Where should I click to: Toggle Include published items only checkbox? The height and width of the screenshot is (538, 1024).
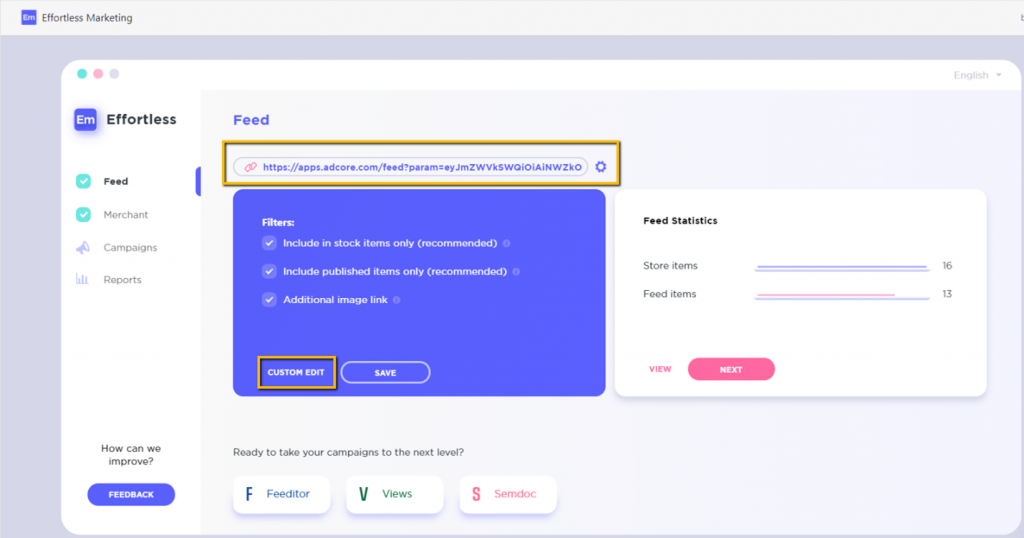(269, 271)
